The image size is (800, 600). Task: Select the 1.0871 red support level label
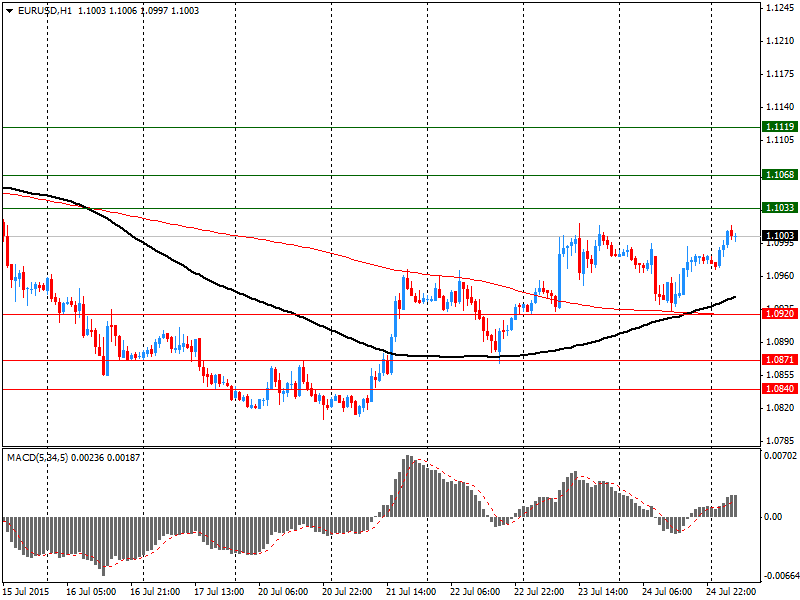pyautogui.click(x=780, y=360)
